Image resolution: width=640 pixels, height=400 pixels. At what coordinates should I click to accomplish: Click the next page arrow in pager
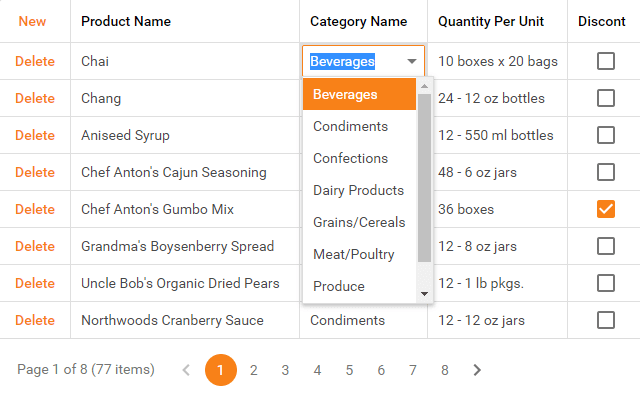point(477,370)
